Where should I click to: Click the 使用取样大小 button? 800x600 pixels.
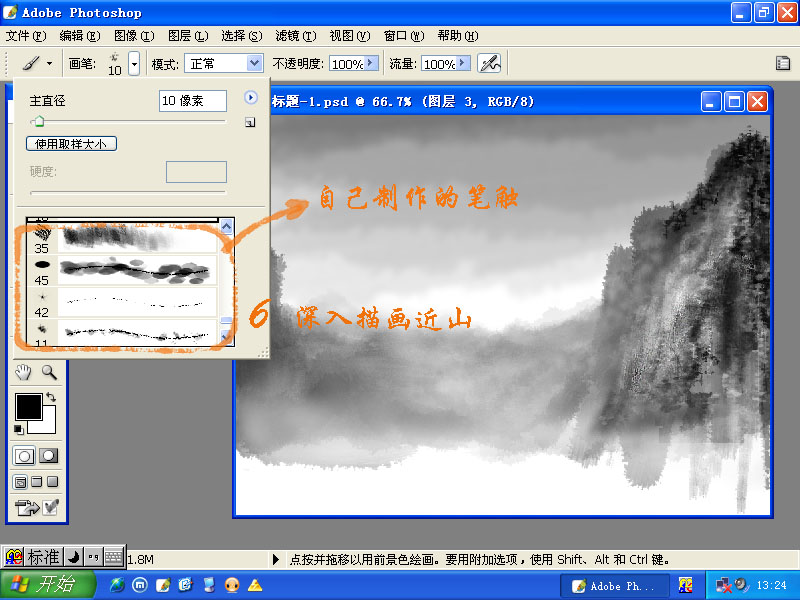click(x=70, y=143)
